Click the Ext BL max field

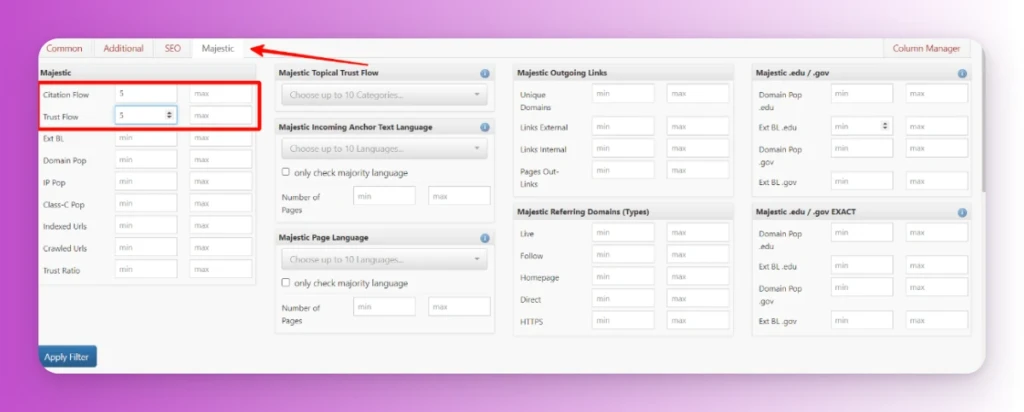pos(221,138)
